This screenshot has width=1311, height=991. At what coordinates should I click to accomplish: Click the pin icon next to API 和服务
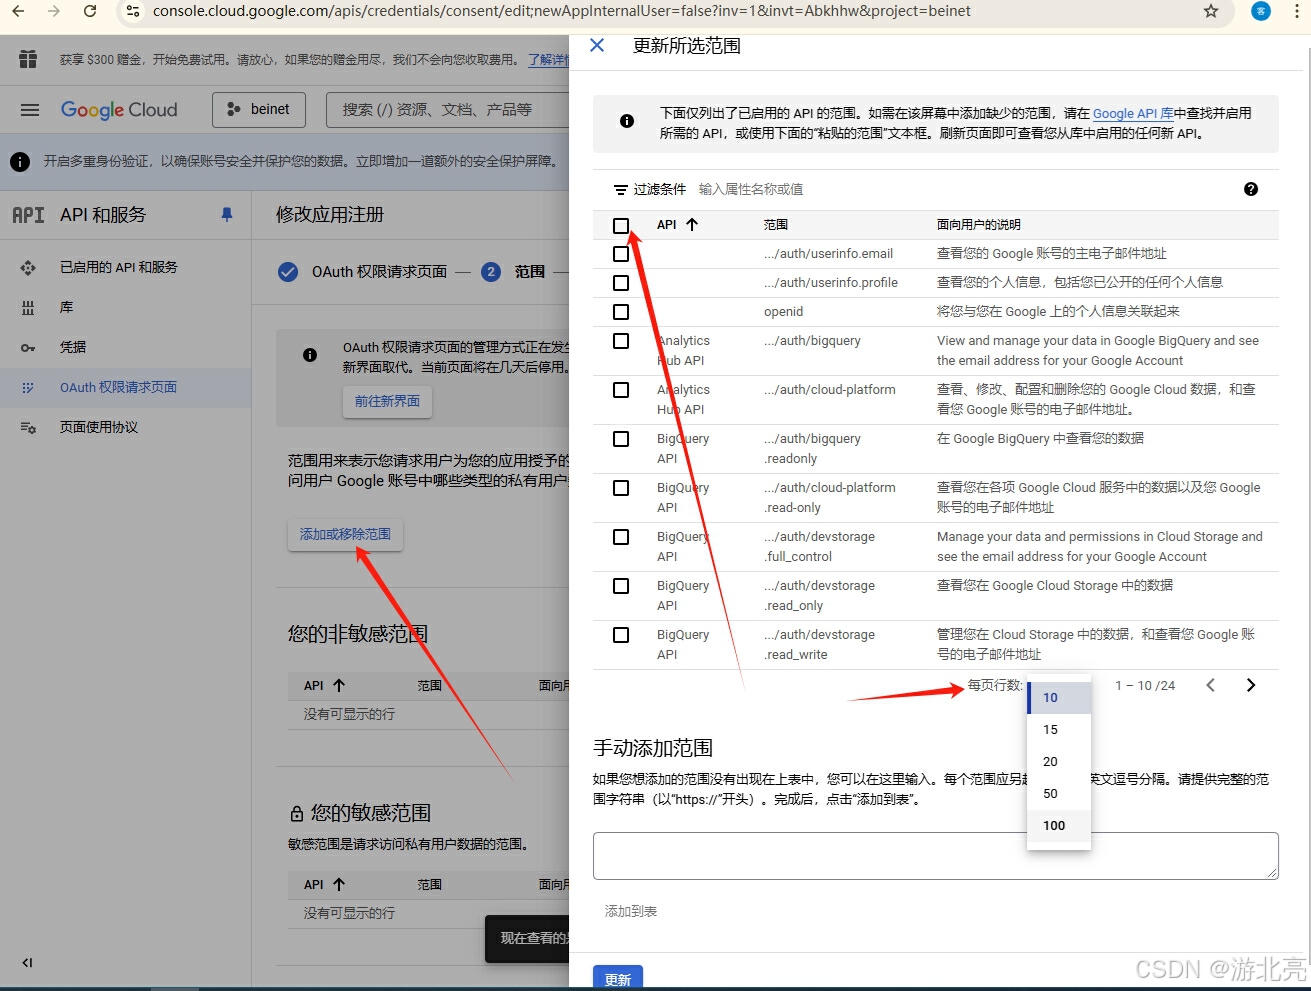227,215
